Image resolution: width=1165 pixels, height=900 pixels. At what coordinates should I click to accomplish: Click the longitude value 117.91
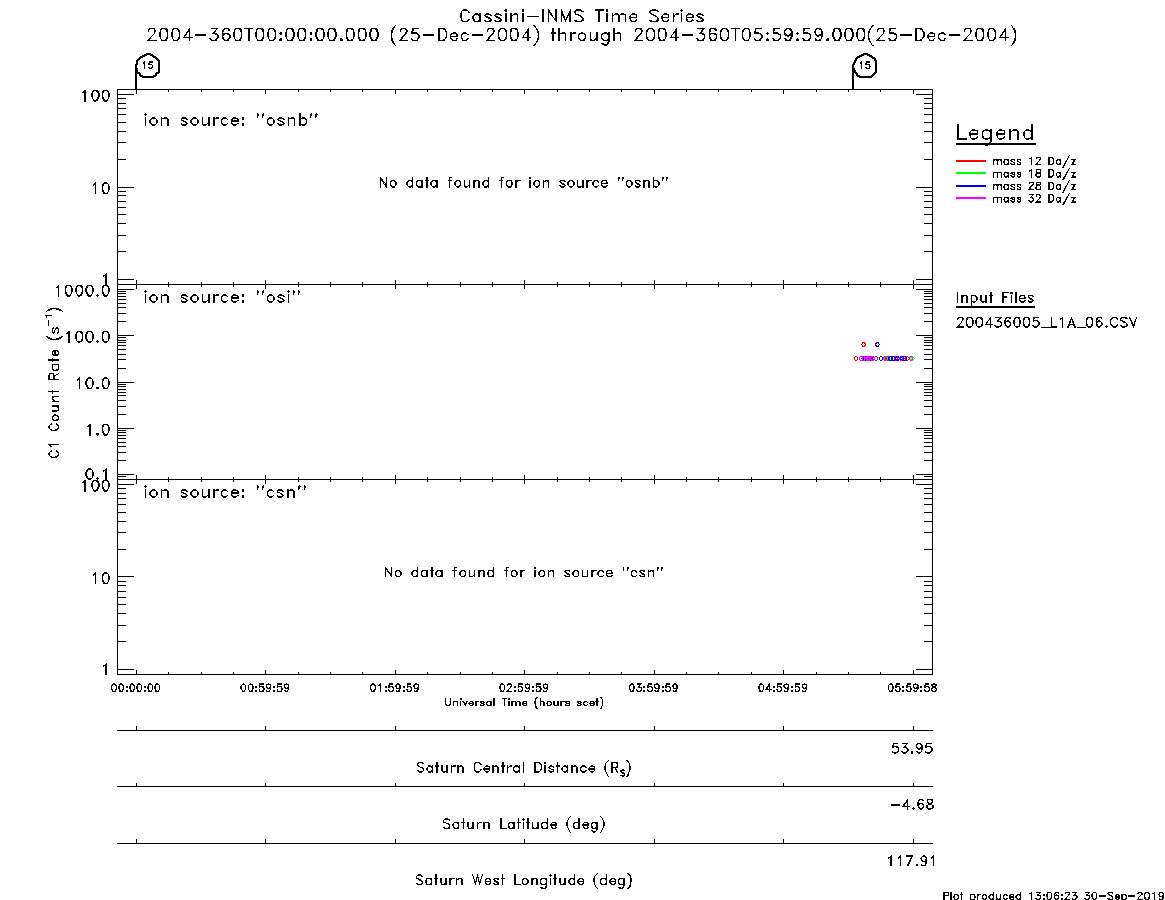912,861
